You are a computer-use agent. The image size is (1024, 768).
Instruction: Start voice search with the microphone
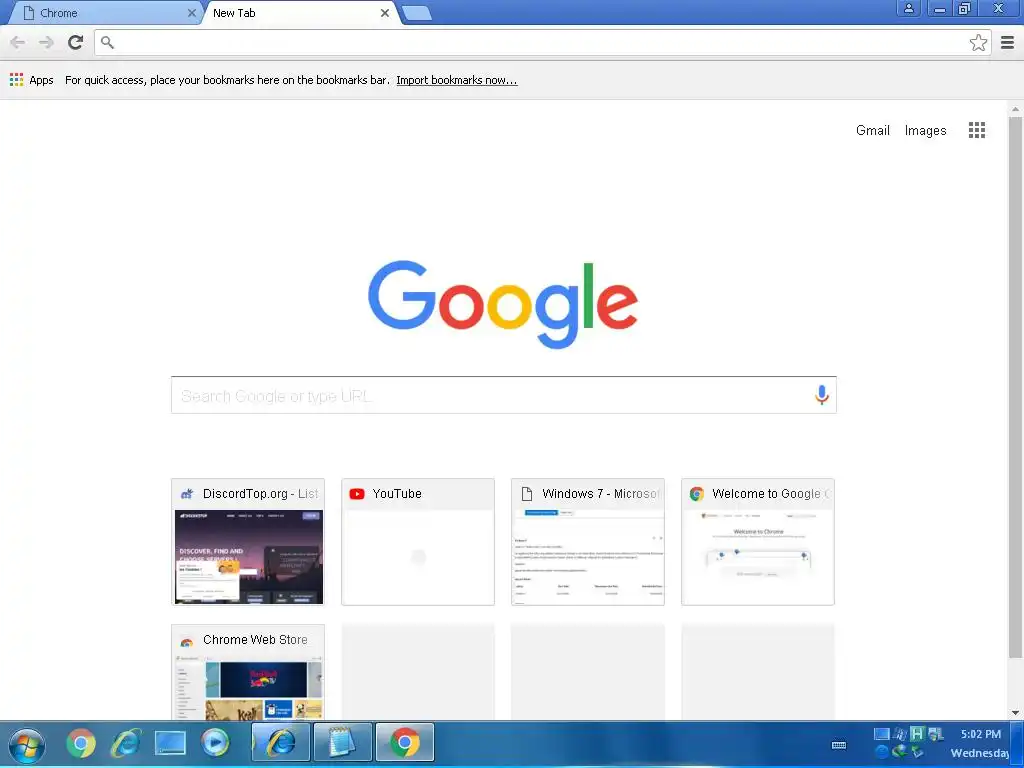tap(822, 394)
